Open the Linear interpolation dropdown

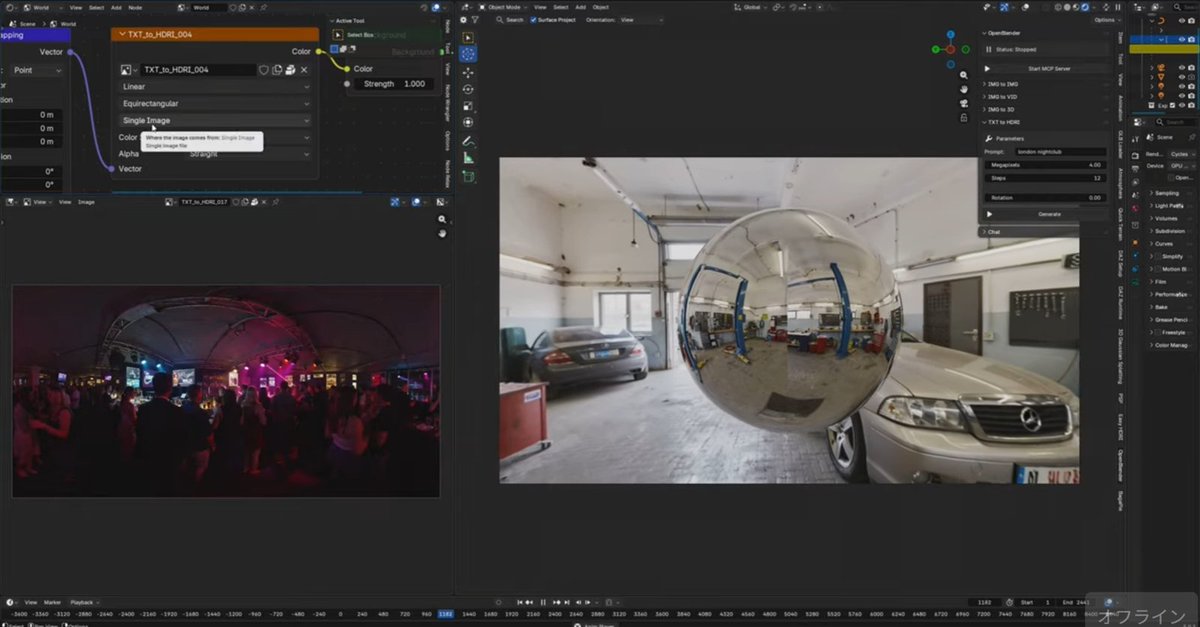[215, 87]
